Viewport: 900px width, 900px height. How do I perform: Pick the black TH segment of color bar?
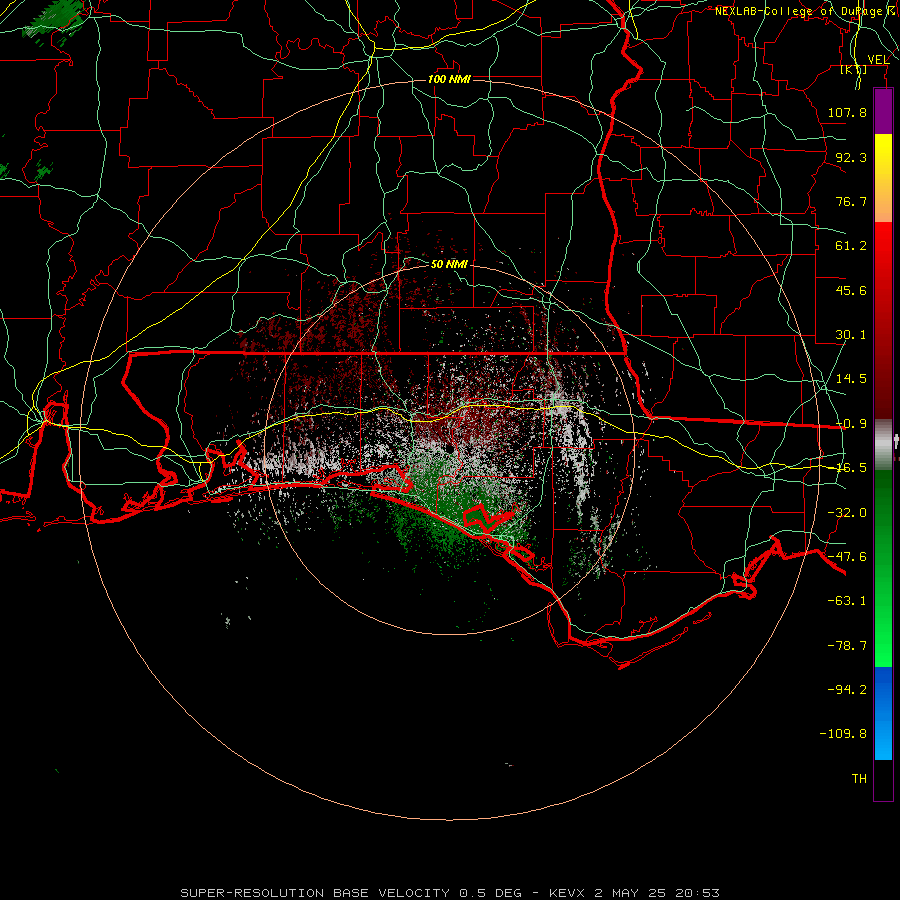click(883, 779)
